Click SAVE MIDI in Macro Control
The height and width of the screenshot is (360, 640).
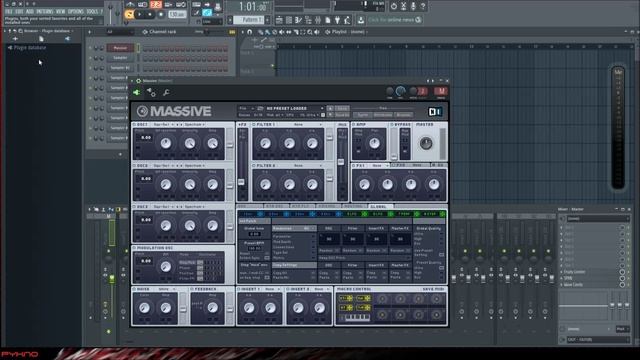point(433,289)
